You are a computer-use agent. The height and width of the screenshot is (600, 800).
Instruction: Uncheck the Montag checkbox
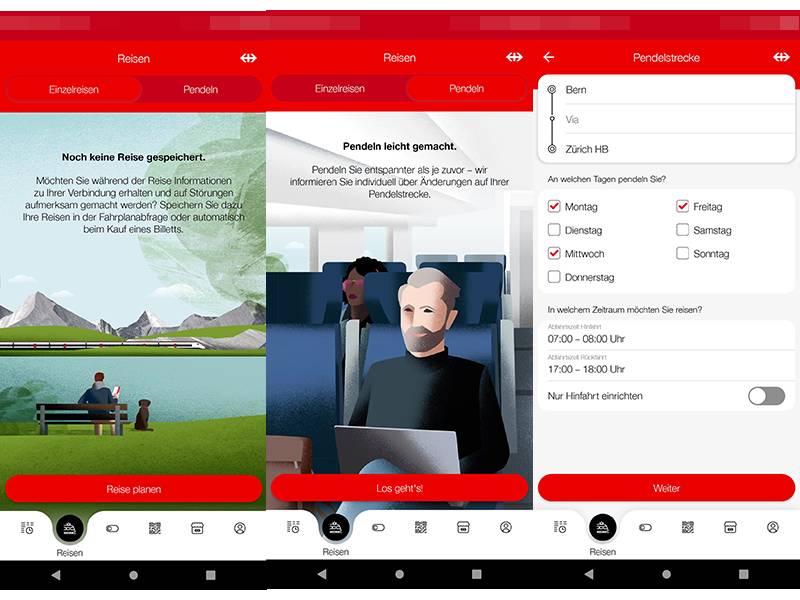(554, 207)
